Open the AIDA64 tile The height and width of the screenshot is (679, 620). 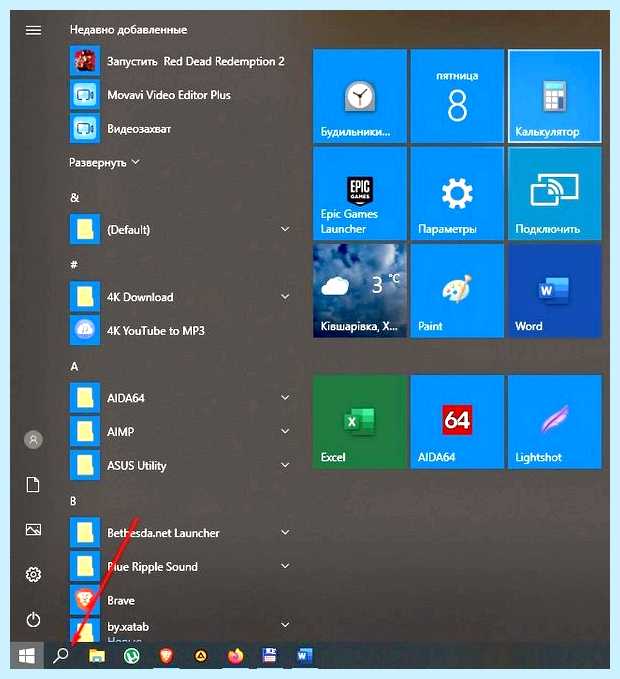(x=457, y=422)
